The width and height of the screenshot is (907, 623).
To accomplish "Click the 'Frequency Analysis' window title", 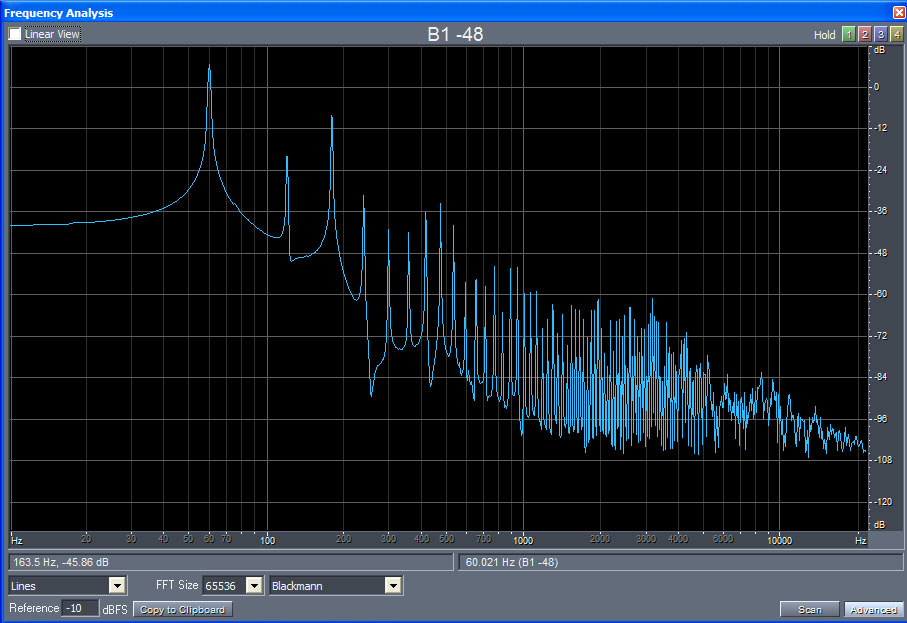I will (x=58, y=13).
